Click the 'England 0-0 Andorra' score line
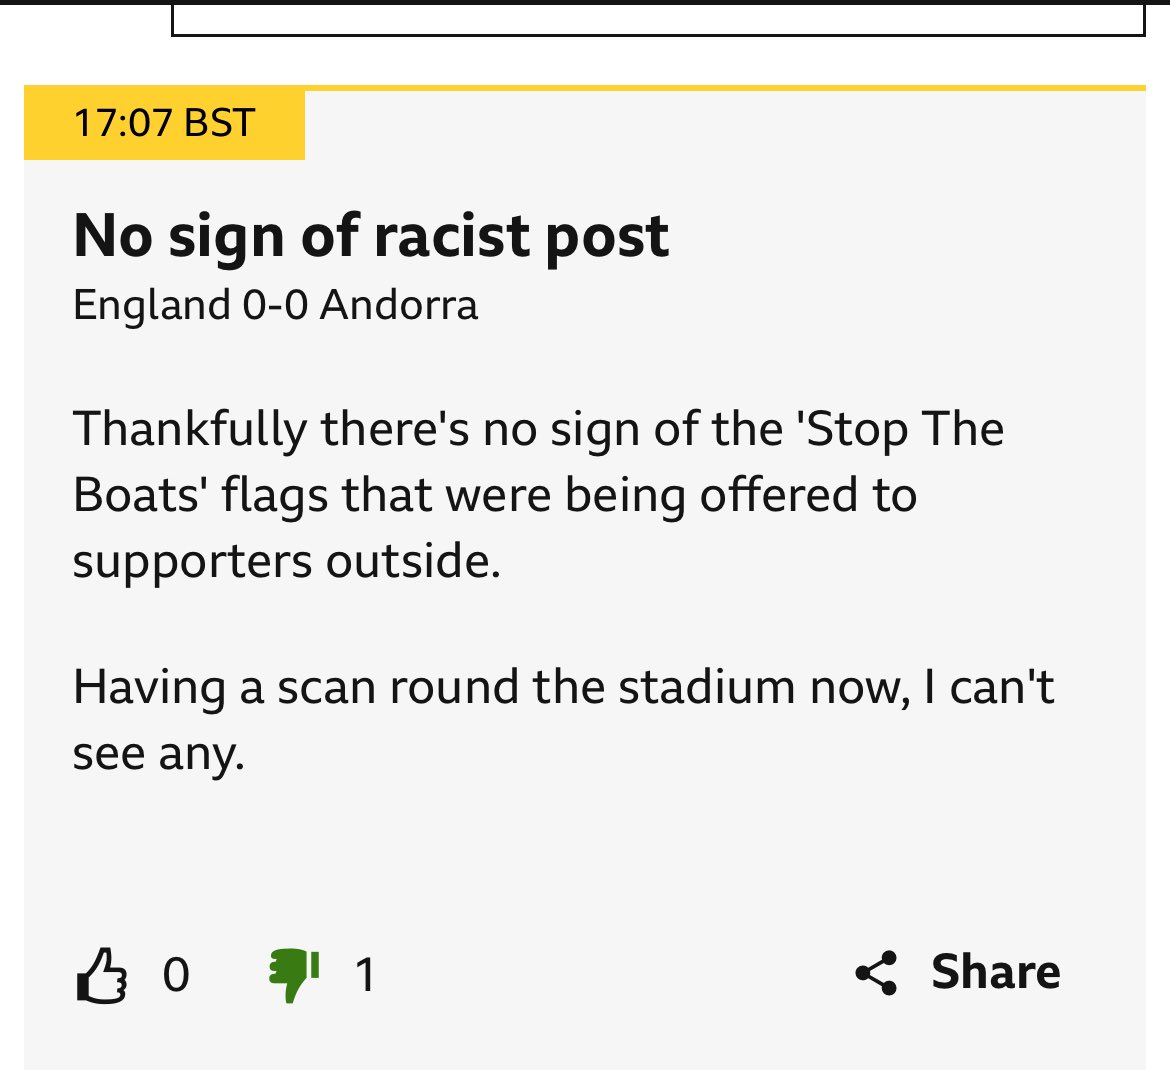 coord(275,305)
